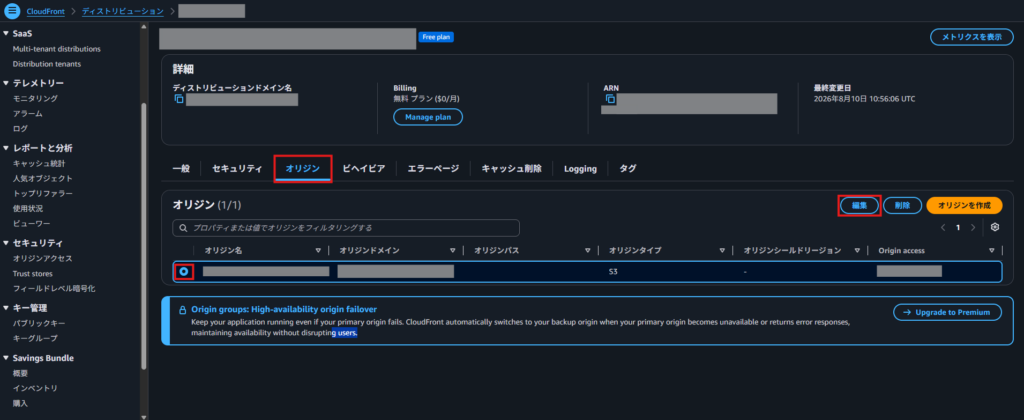
Task: Open オリジンアクセス in sidebar
Action: click(43, 259)
